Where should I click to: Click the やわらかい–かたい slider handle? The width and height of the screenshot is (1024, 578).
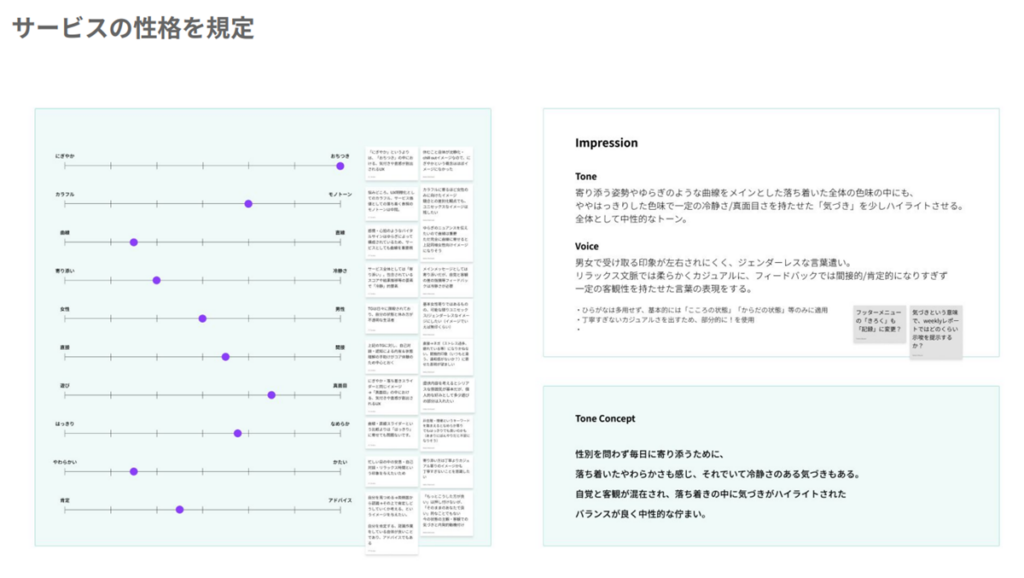pos(134,472)
